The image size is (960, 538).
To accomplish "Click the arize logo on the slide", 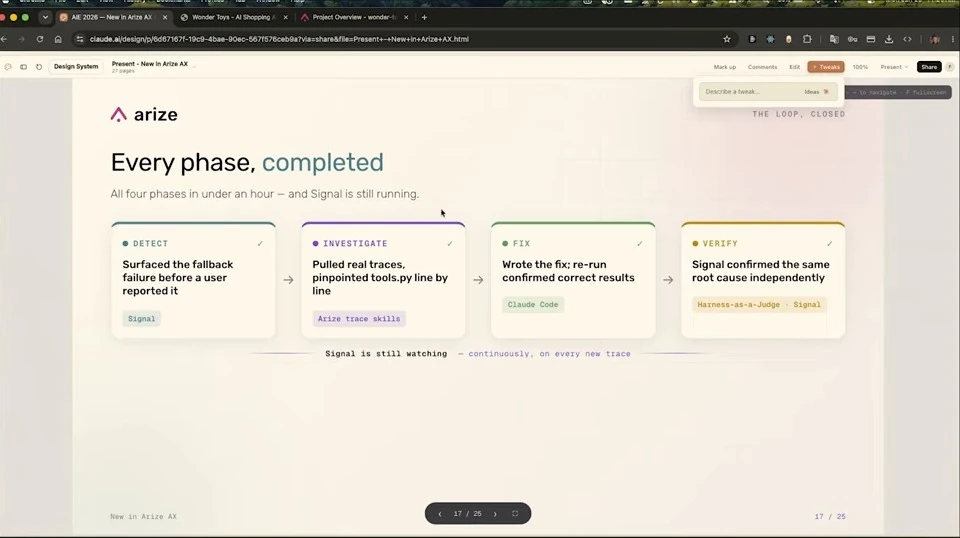I will (144, 114).
